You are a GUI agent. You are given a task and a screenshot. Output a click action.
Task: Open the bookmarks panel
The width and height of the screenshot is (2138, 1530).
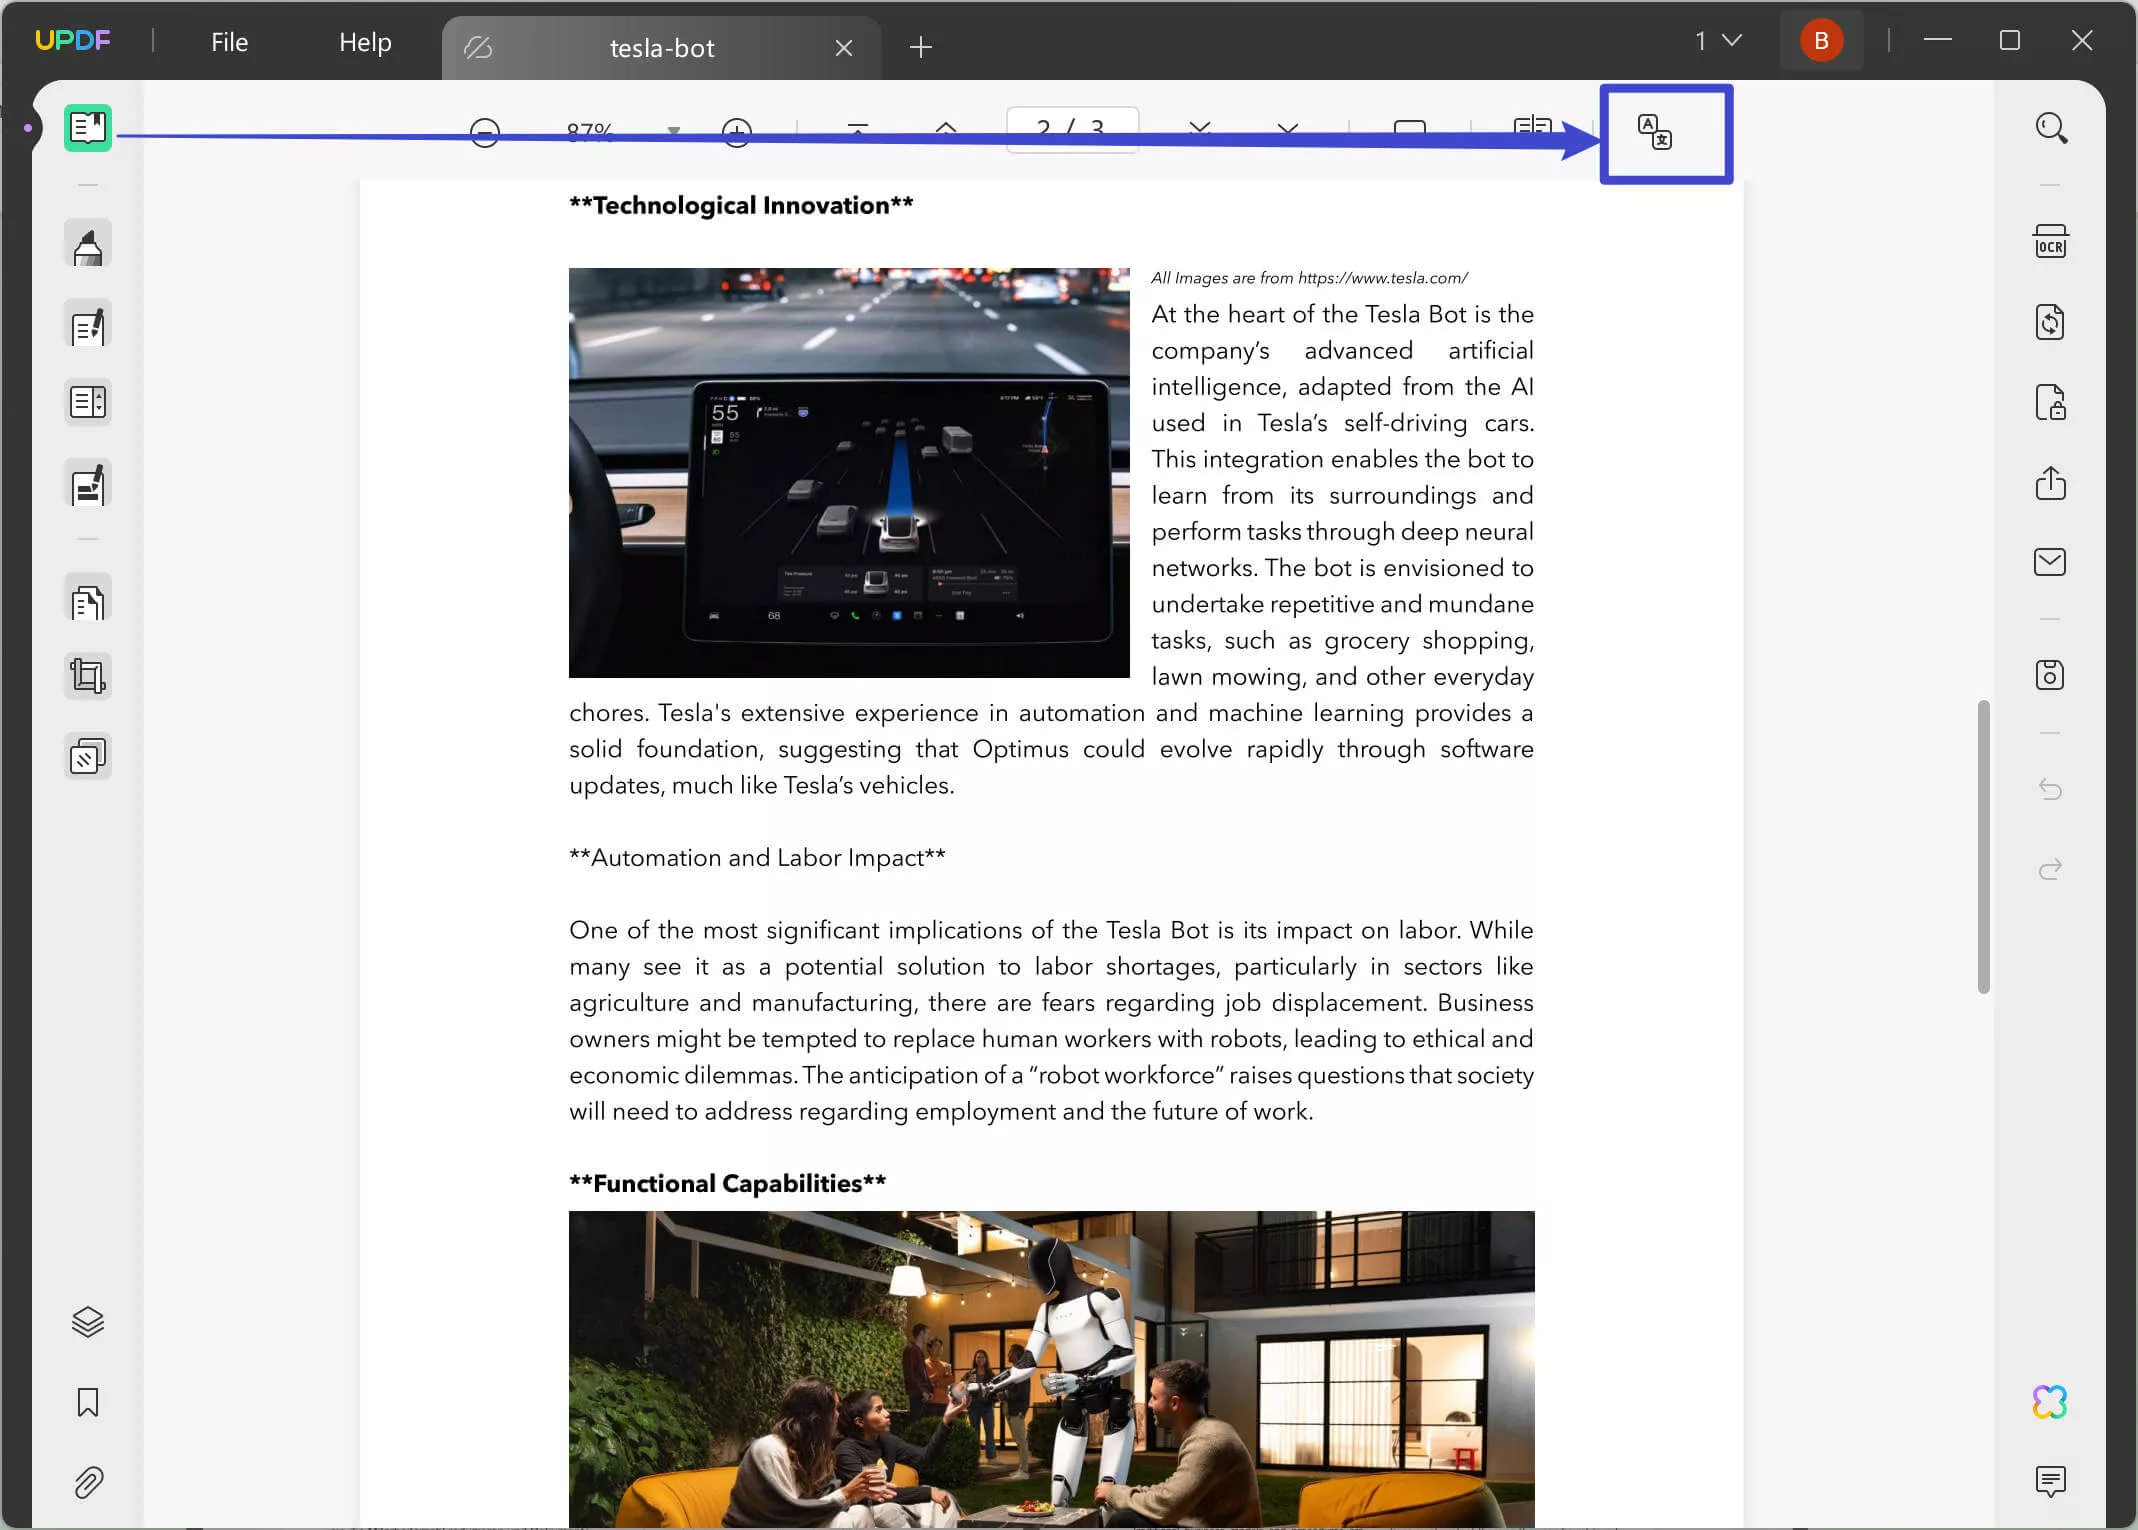(x=87, y=1403)
